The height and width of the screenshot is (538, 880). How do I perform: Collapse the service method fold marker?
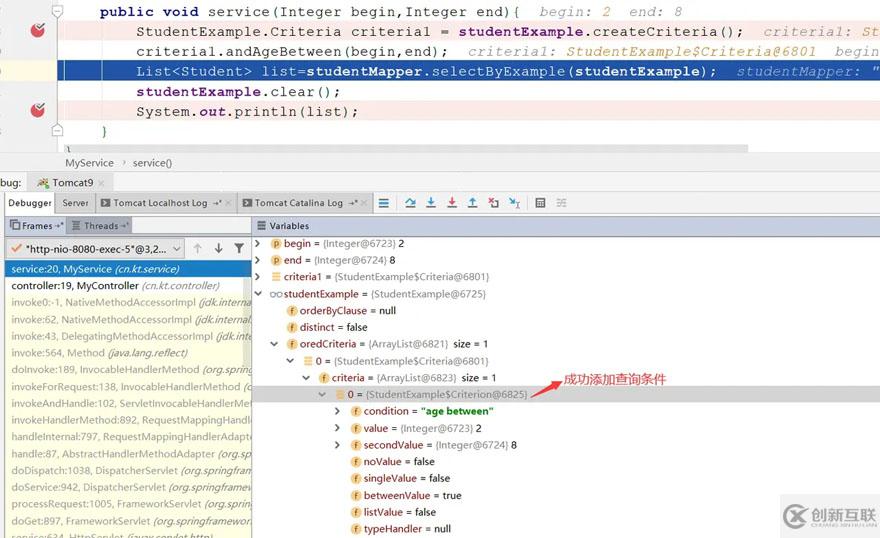pyautogui.click(x=57, y=11)
